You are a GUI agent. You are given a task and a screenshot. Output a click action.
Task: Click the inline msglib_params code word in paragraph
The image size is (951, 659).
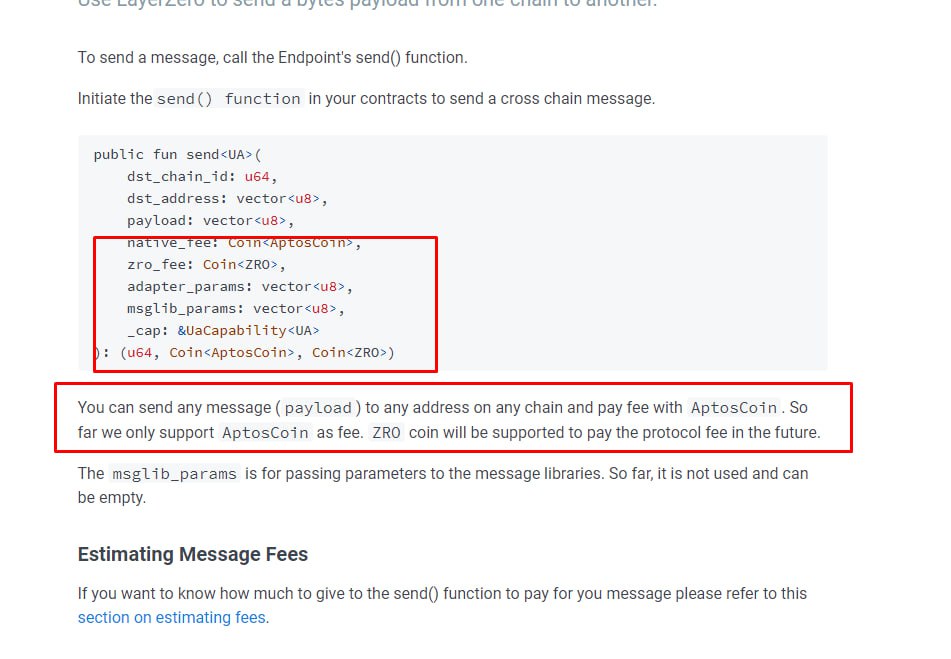(175, 473)
